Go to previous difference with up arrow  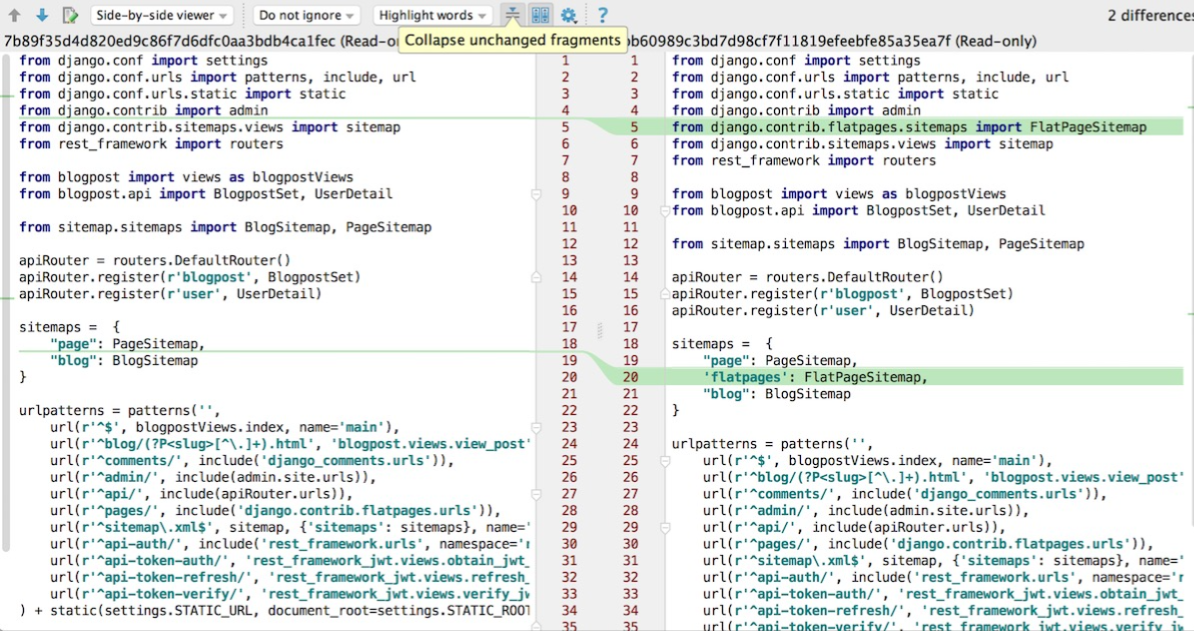click(x=14, y=14)
